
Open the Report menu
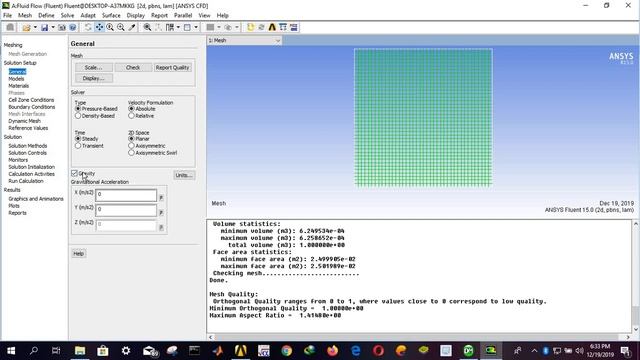click(159, 16)
